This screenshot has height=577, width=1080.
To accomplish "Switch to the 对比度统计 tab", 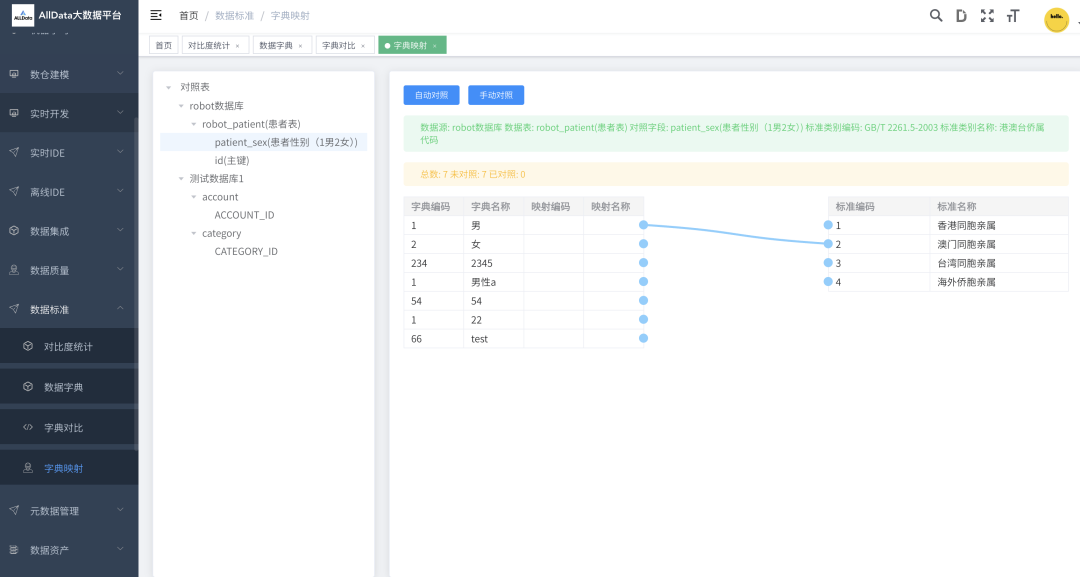I will [208, 46].
